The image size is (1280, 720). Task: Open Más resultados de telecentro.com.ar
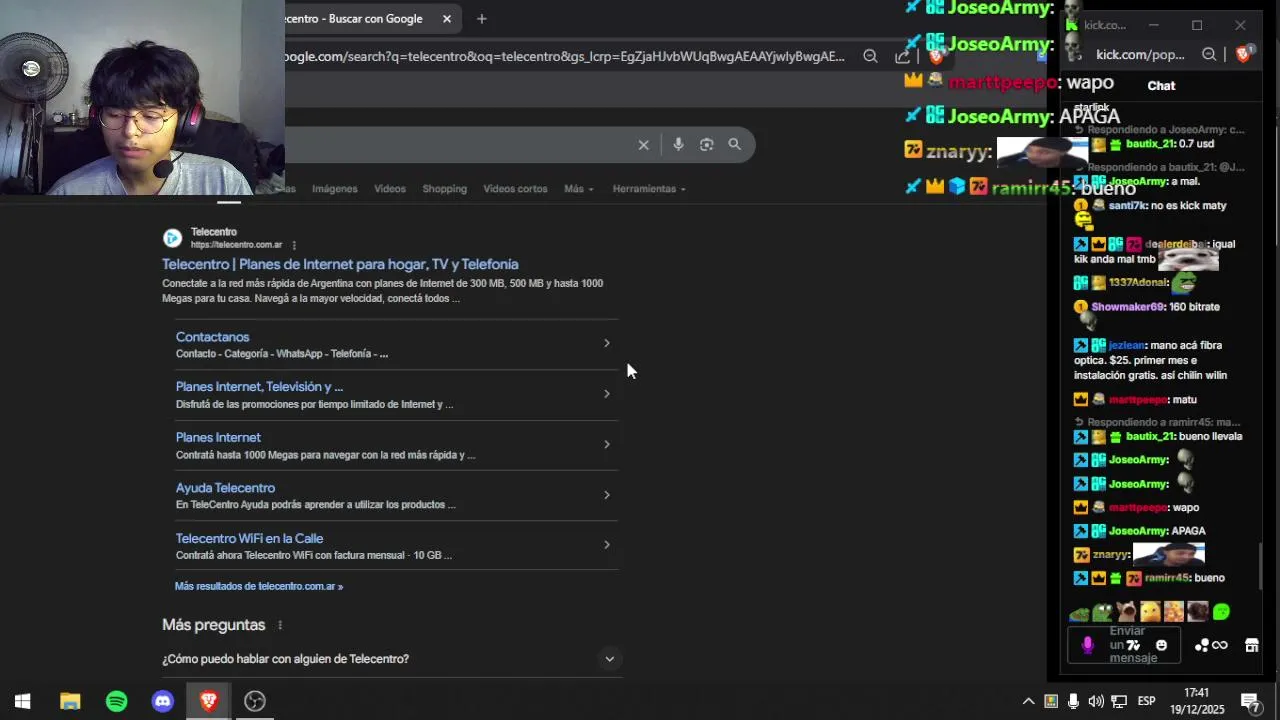point(259,586)
